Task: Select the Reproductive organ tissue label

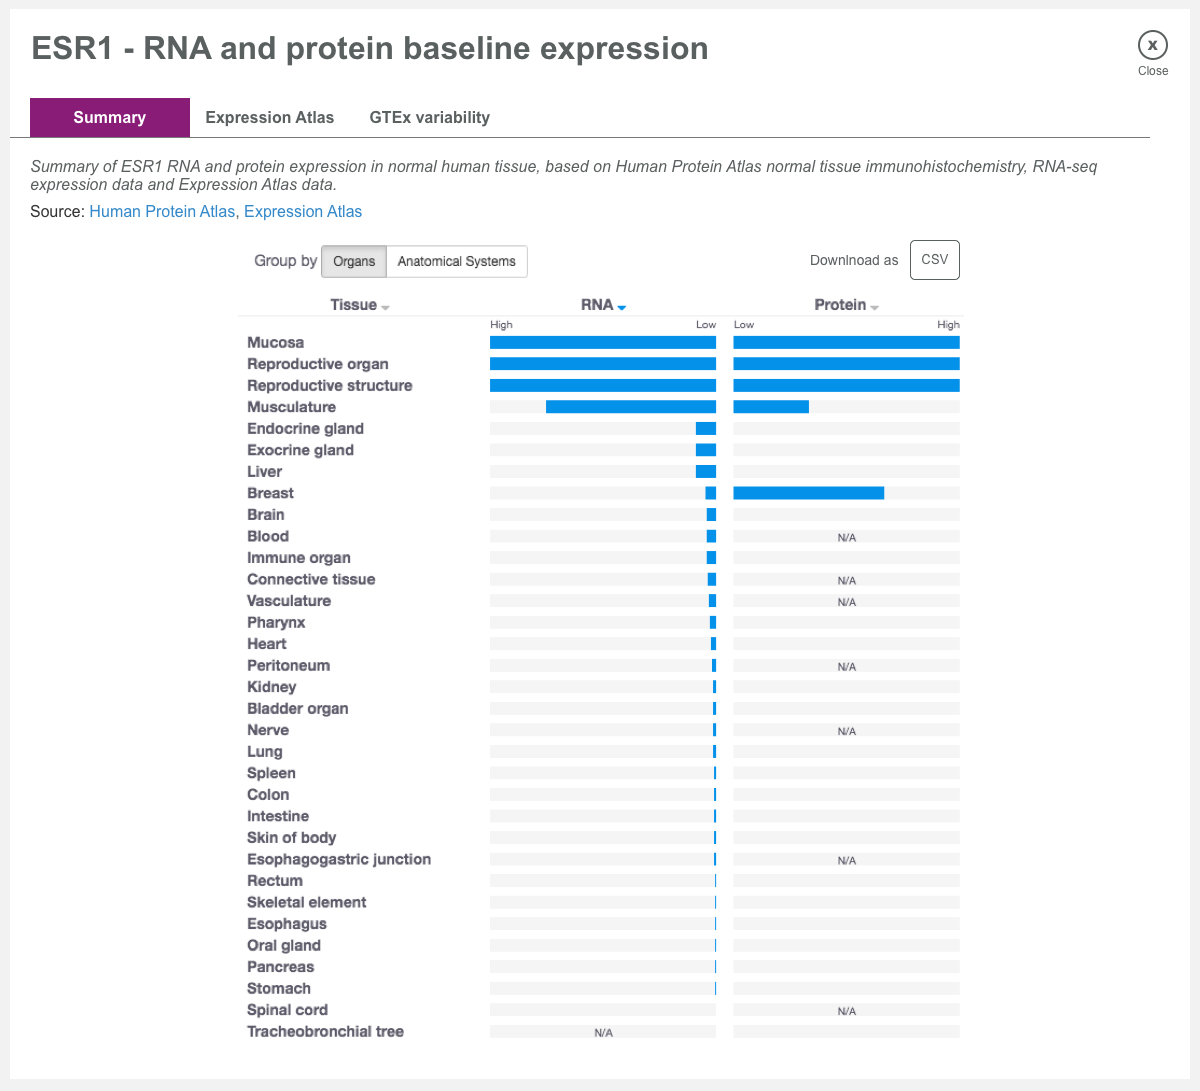Action: pos(318,364)
